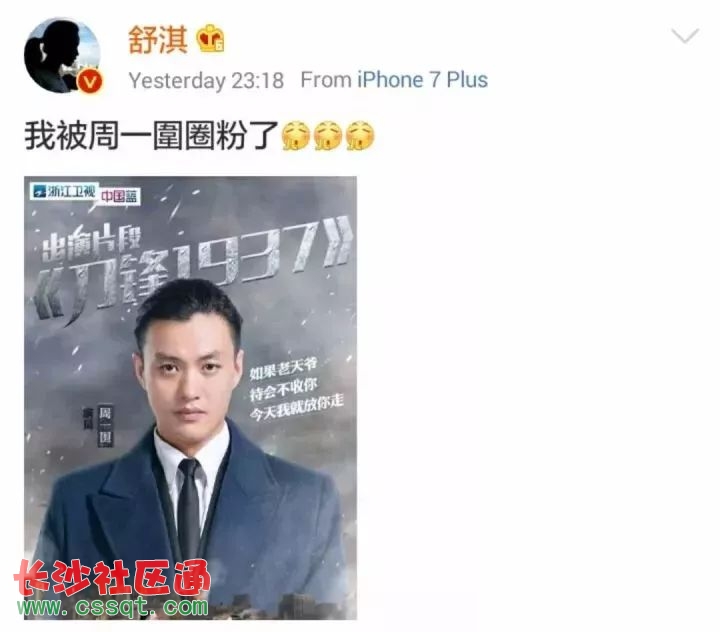Tap the quote text 如果老天爷

pyautogui.click(x=283, y=369)
